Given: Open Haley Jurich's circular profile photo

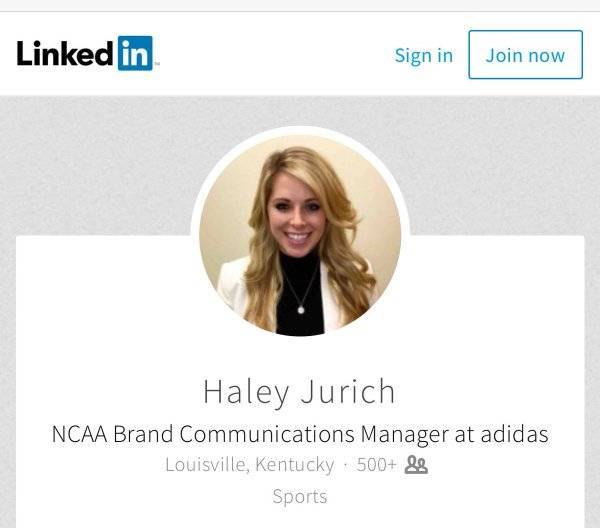Looking at the screenshot, I should point(300,235).
